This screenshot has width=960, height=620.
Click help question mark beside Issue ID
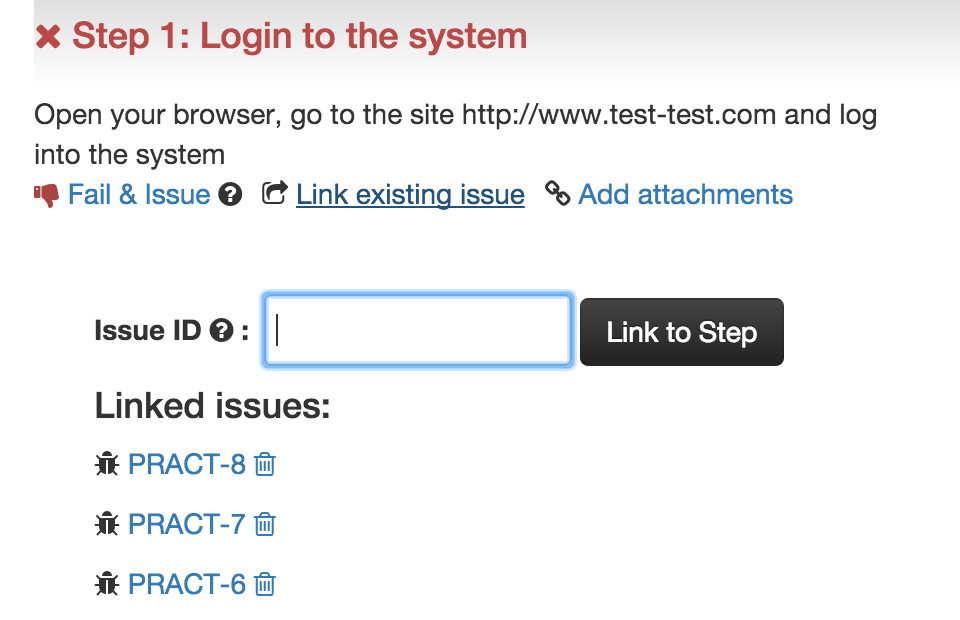(x=221, y=331)
